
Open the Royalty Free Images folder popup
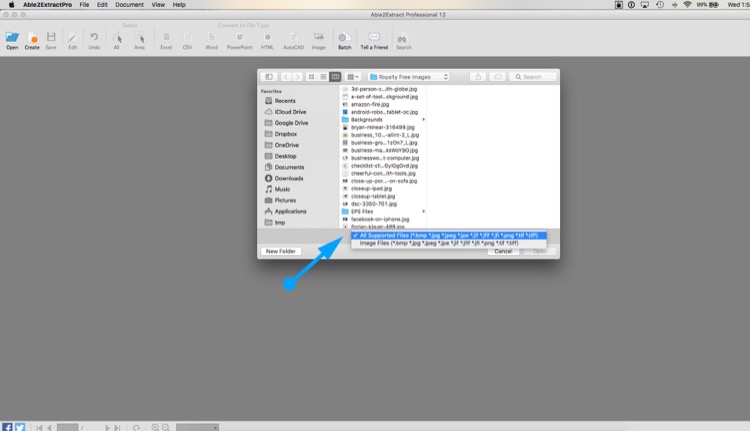click(x=408, y=77)
